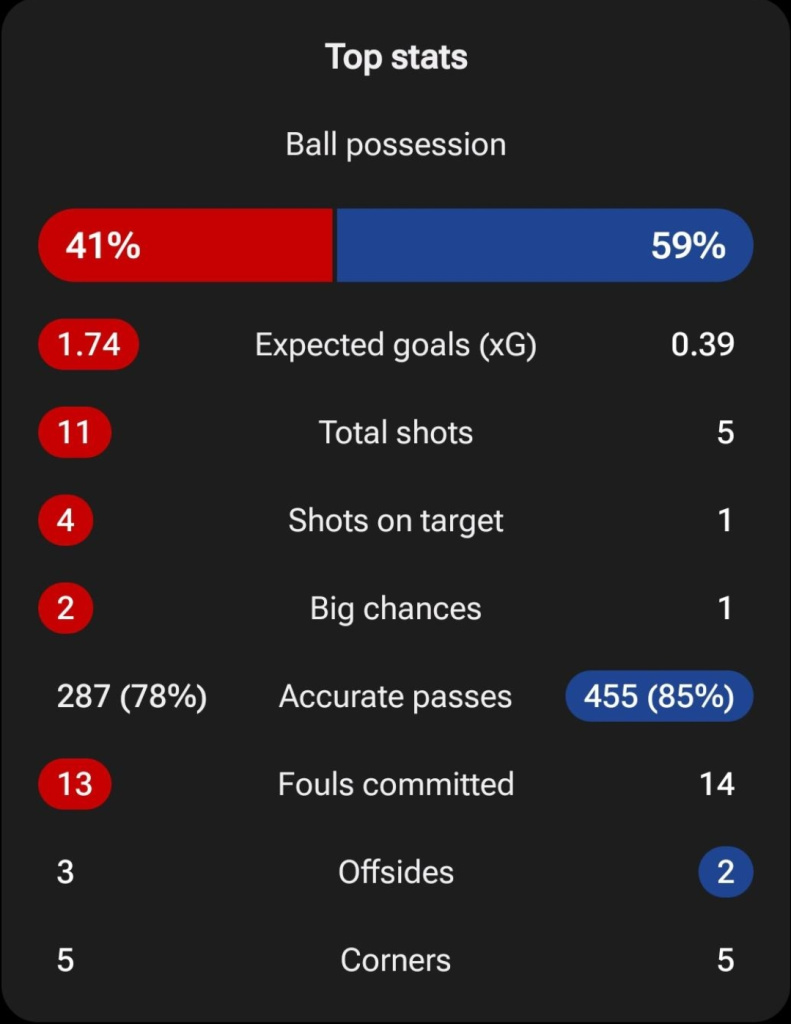791x1024 pixels.
Task: Click the 287 (78%) accurate passes value
Action: click(132, 696)
